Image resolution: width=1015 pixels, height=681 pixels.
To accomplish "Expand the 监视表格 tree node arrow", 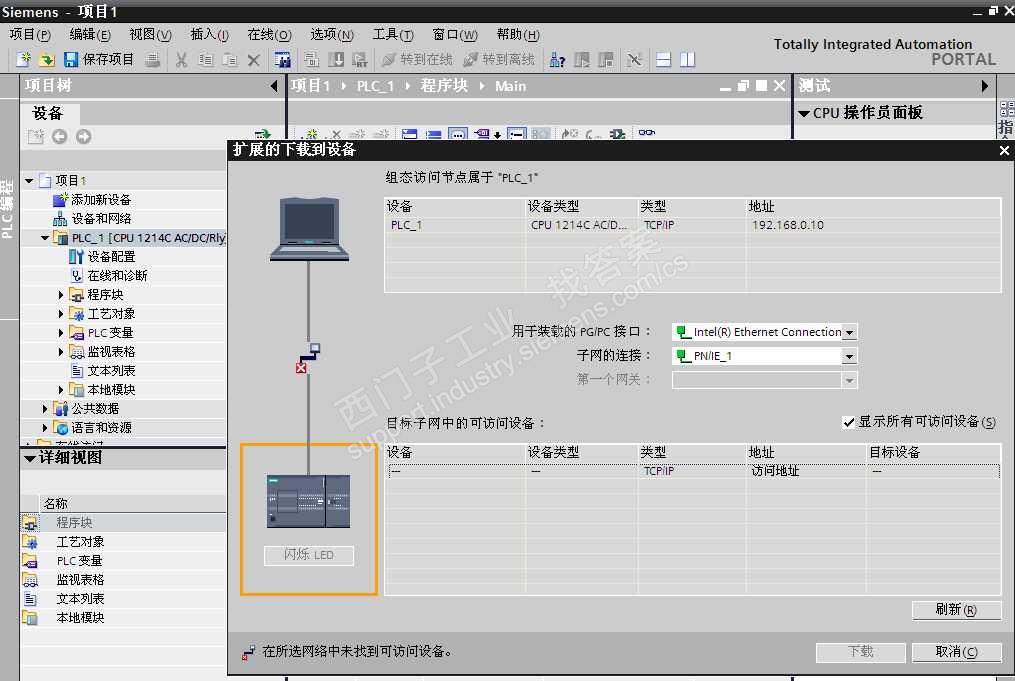I will pos(61,352).
